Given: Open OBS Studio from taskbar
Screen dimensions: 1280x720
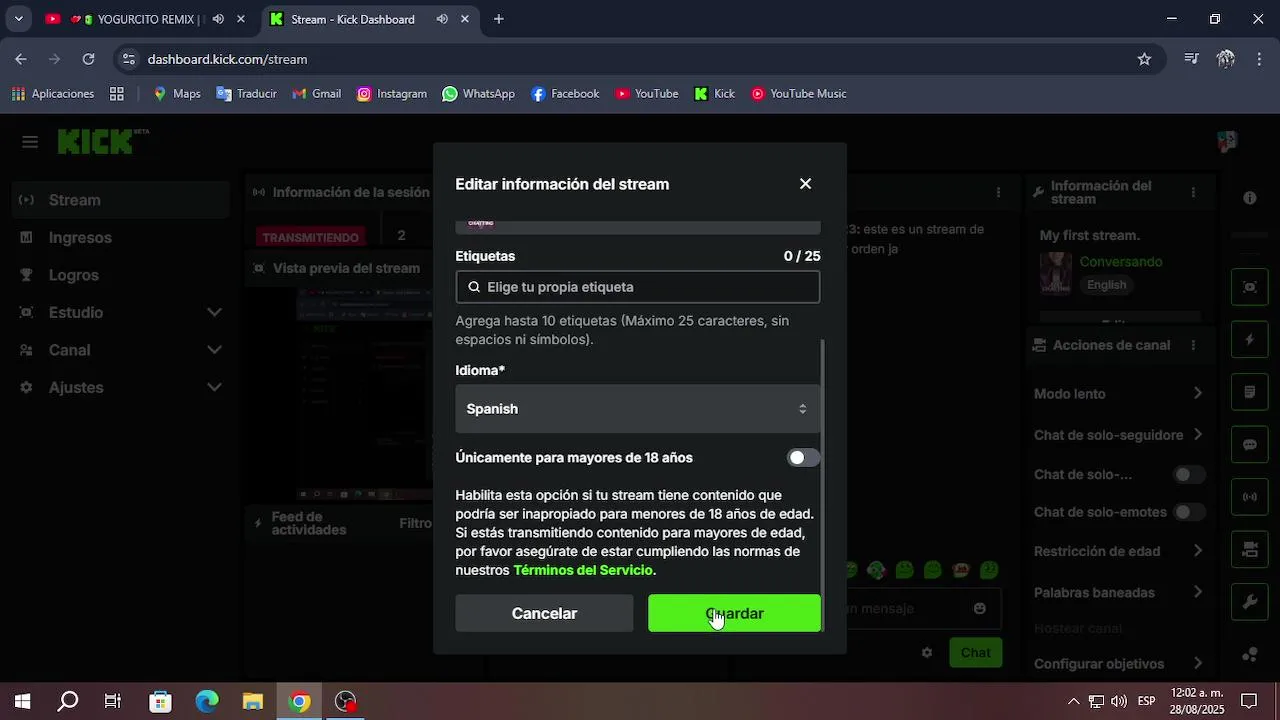Looking at the screenshot, I should 345,701.
